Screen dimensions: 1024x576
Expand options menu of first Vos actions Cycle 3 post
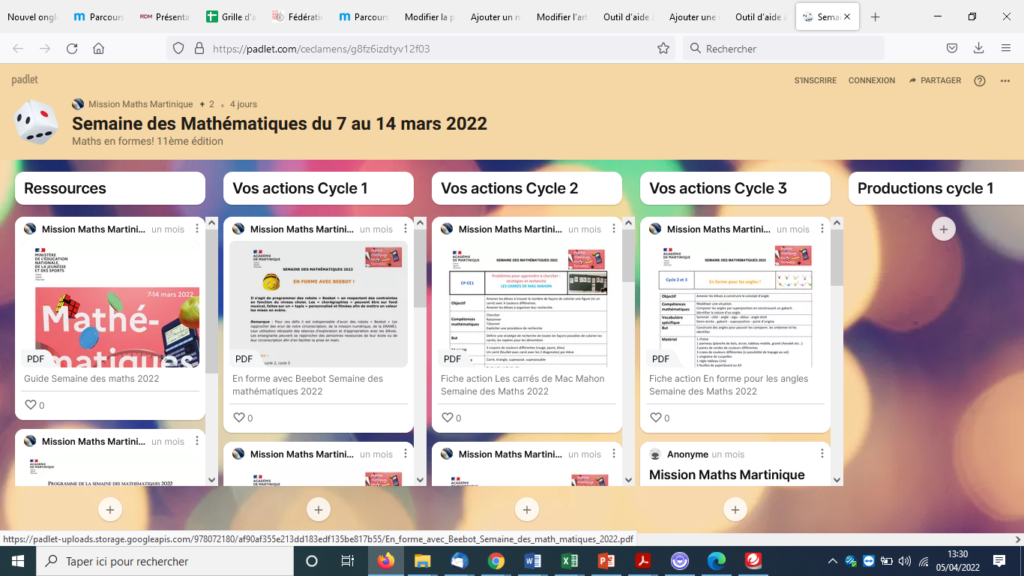click(x=822, y=229)
